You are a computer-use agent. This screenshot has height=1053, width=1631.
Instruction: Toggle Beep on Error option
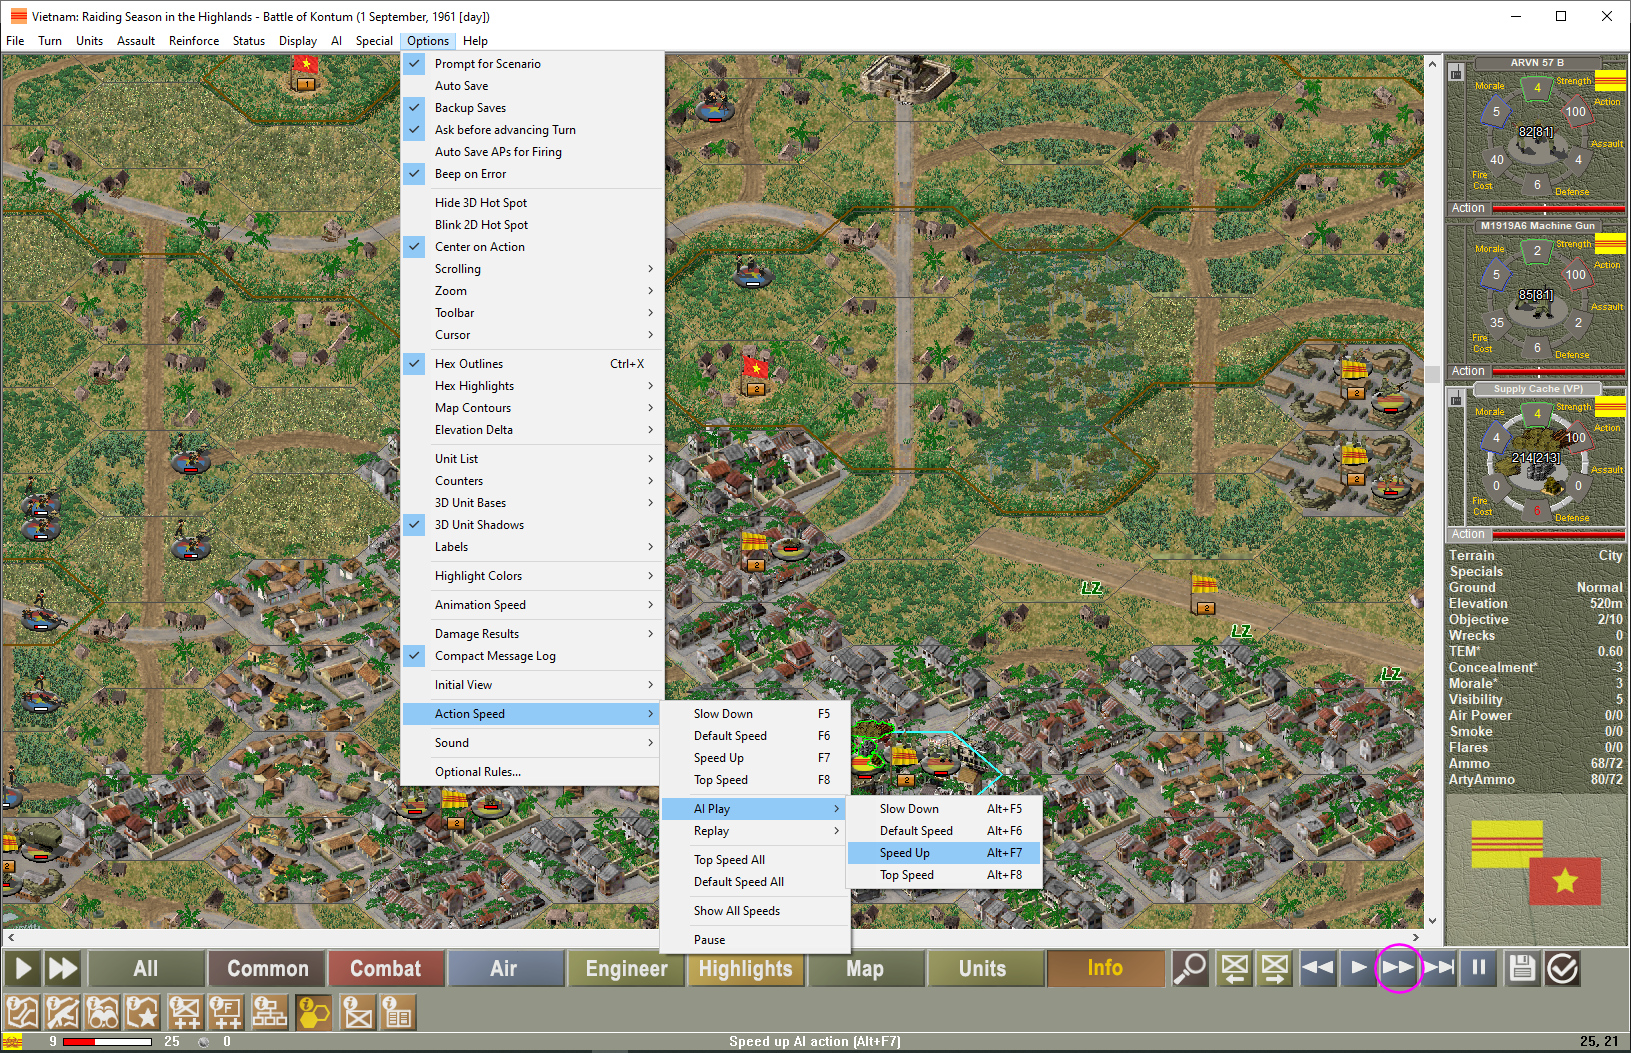click(532, 173)
